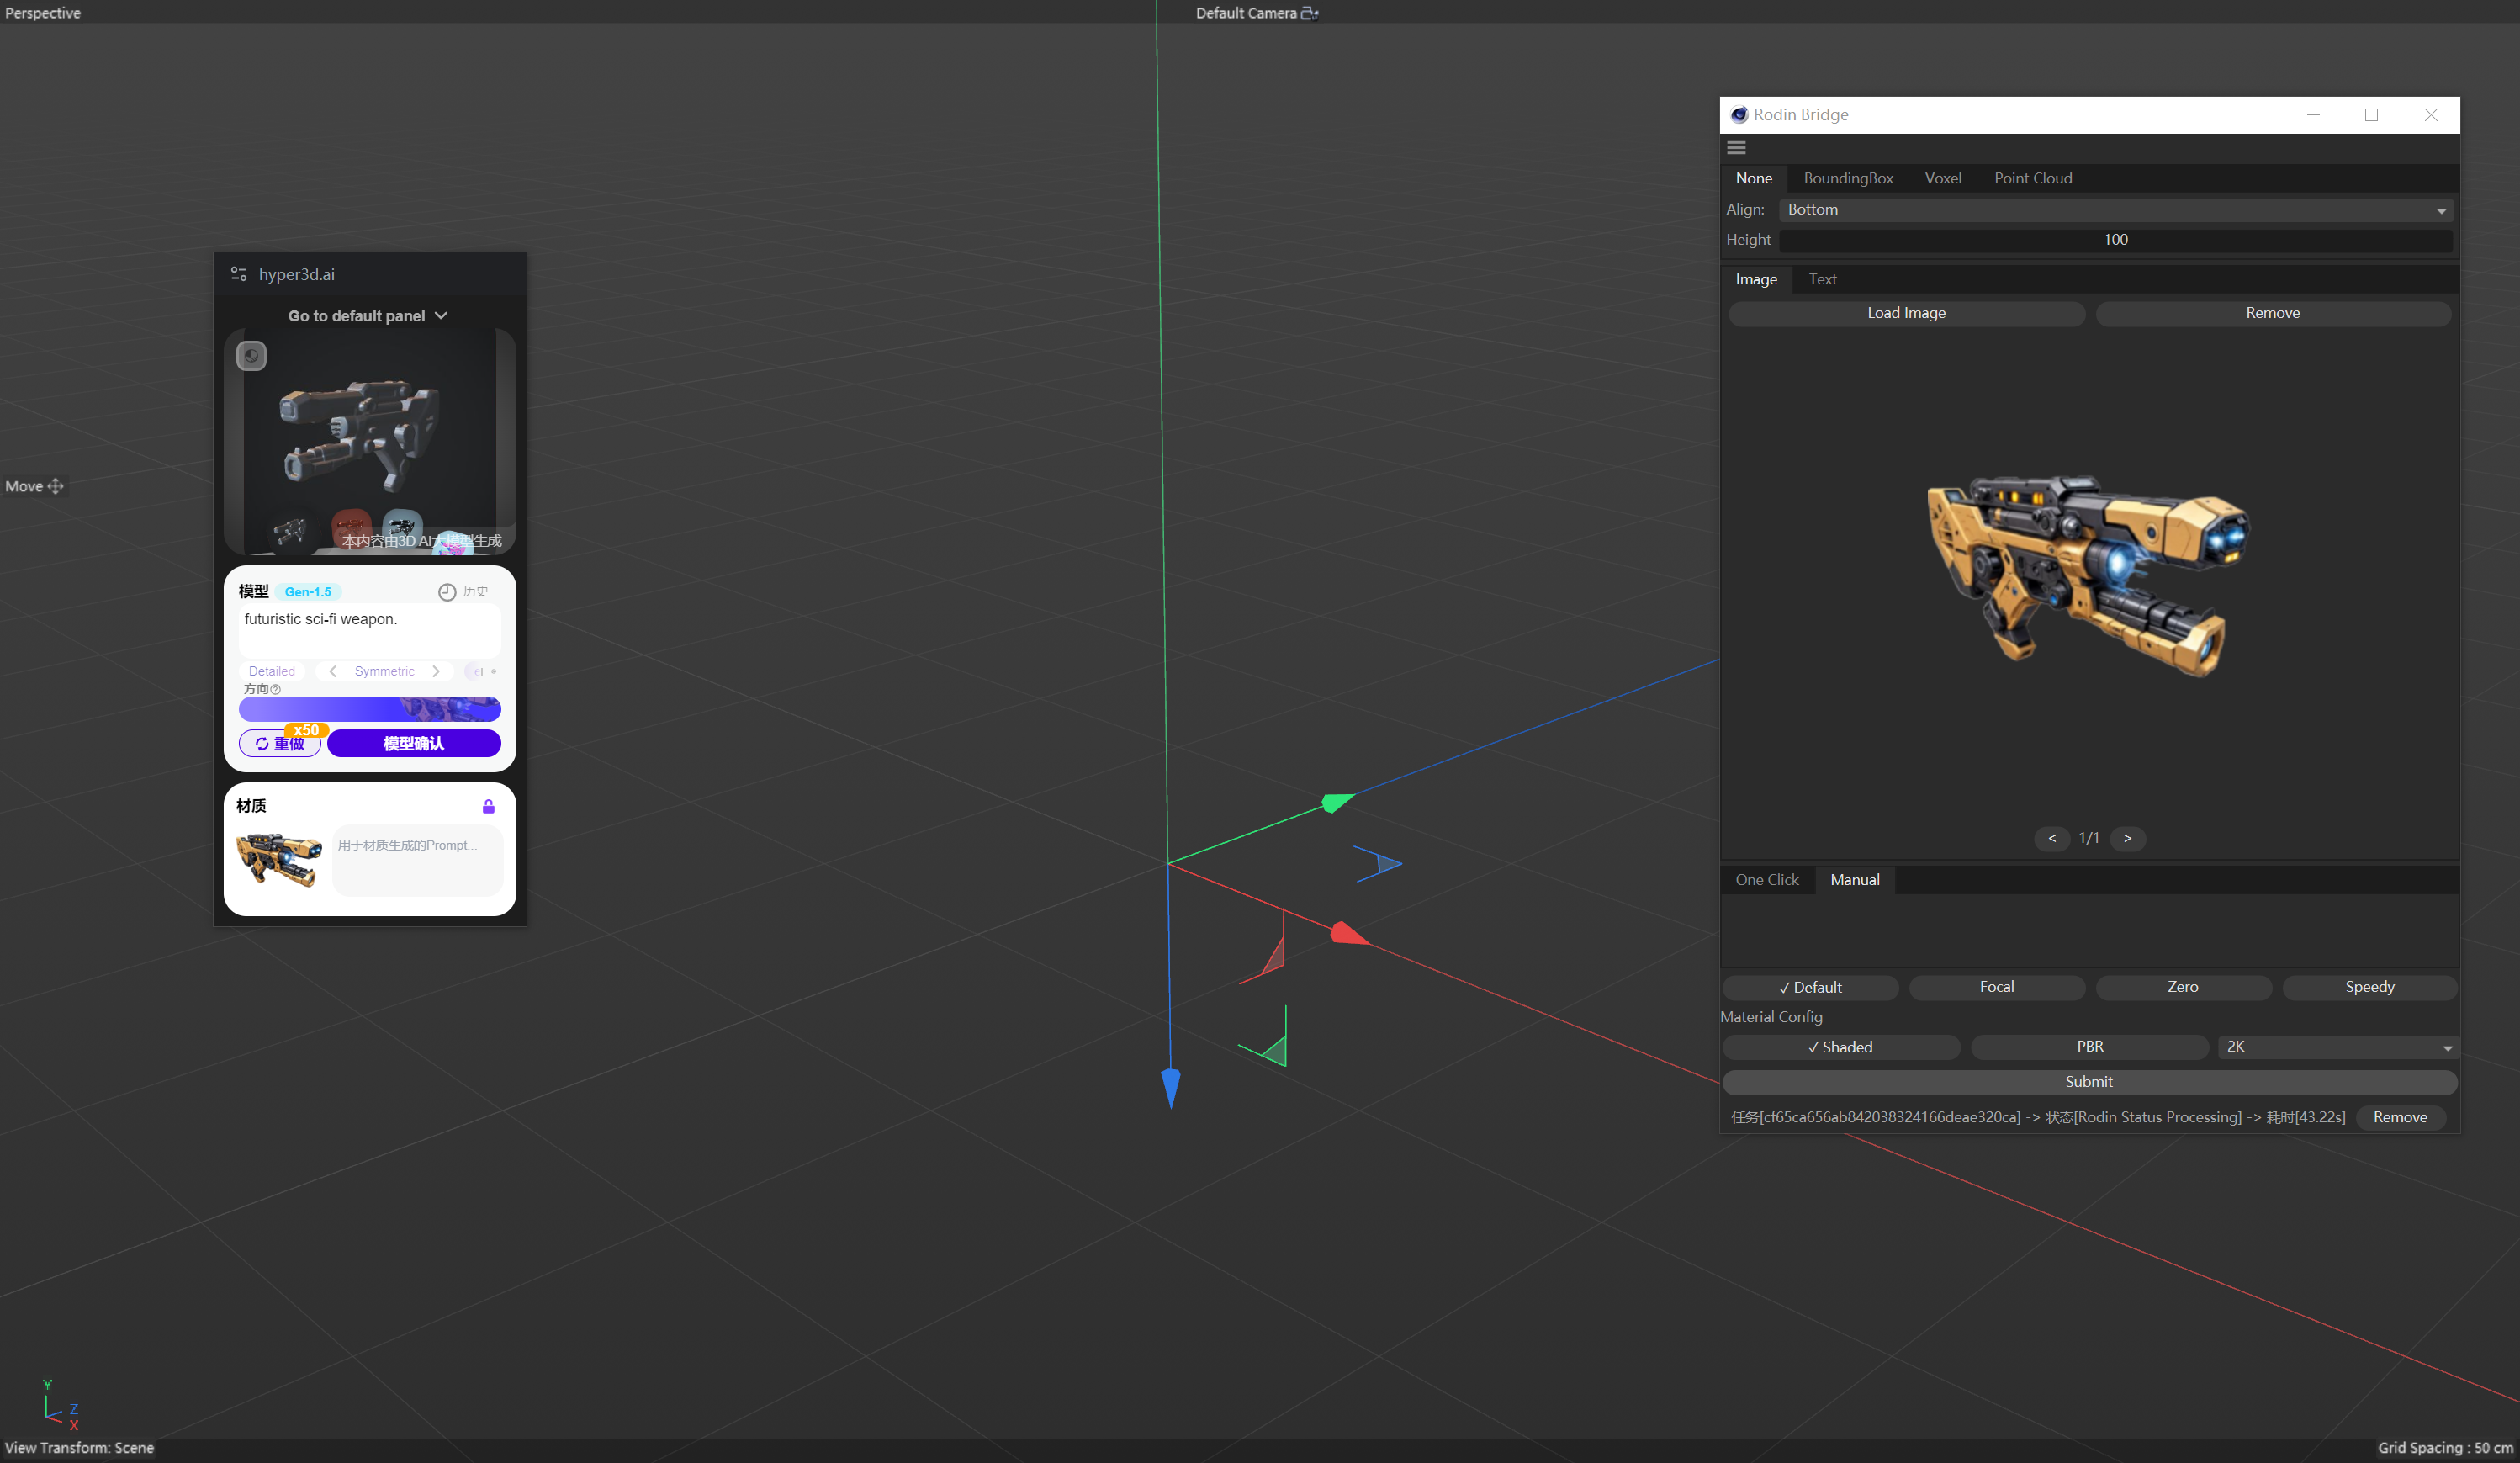The width and height of the screenshot is (2520, 1463).
Task: Switch to the Text tab
Action: coord(1822,280)
